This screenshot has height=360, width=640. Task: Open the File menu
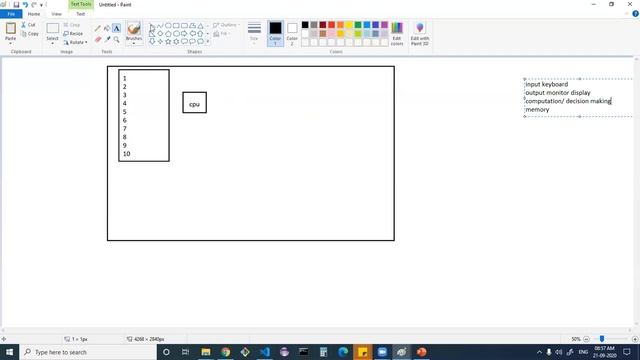click(x=11, y=14)
